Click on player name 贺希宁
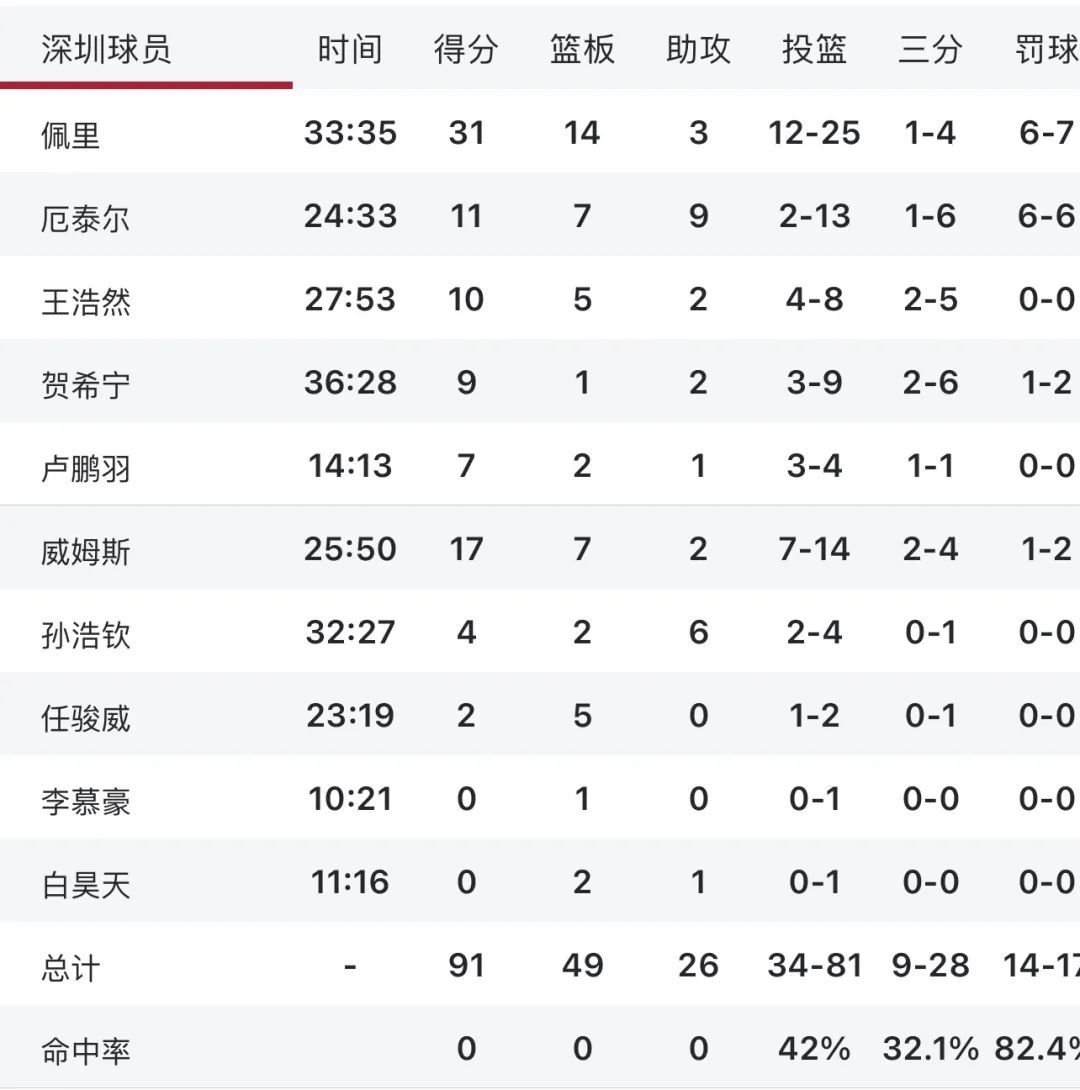 click(x=86, y=383)
